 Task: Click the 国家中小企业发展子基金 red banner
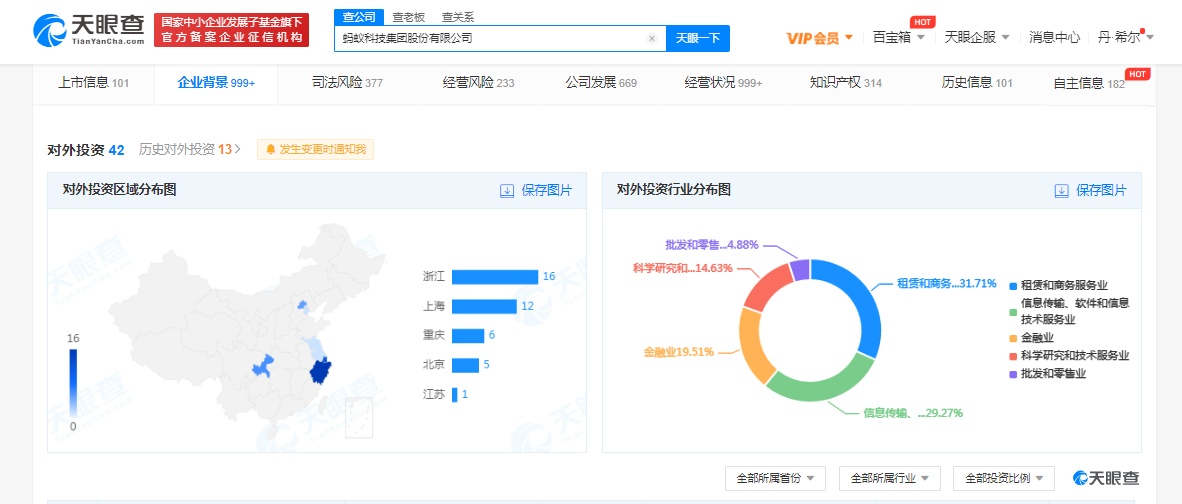click(231, 30)
